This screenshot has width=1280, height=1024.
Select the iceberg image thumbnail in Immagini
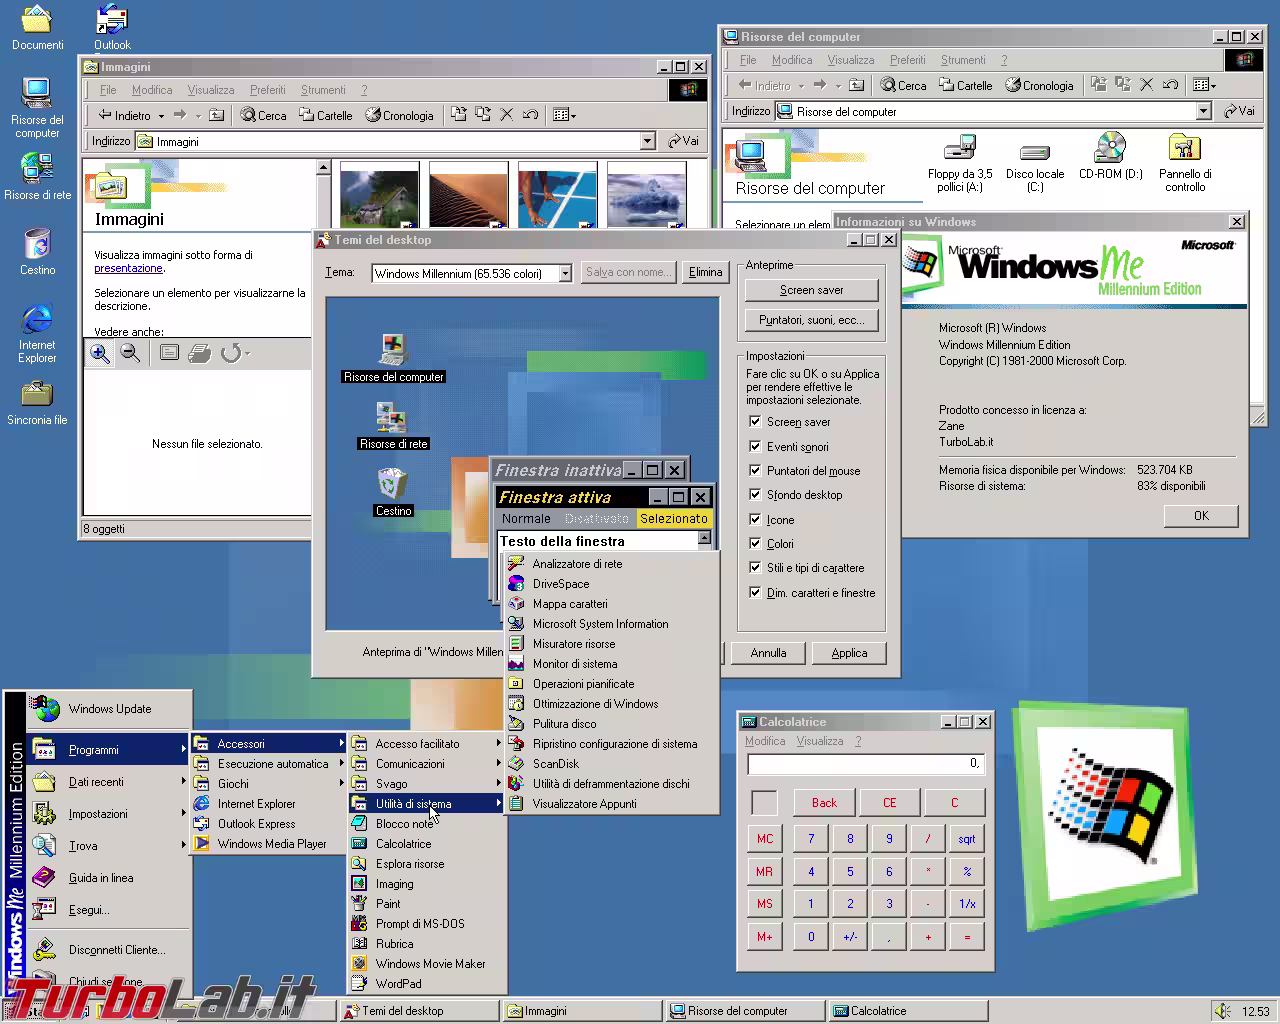pos(646,195)
